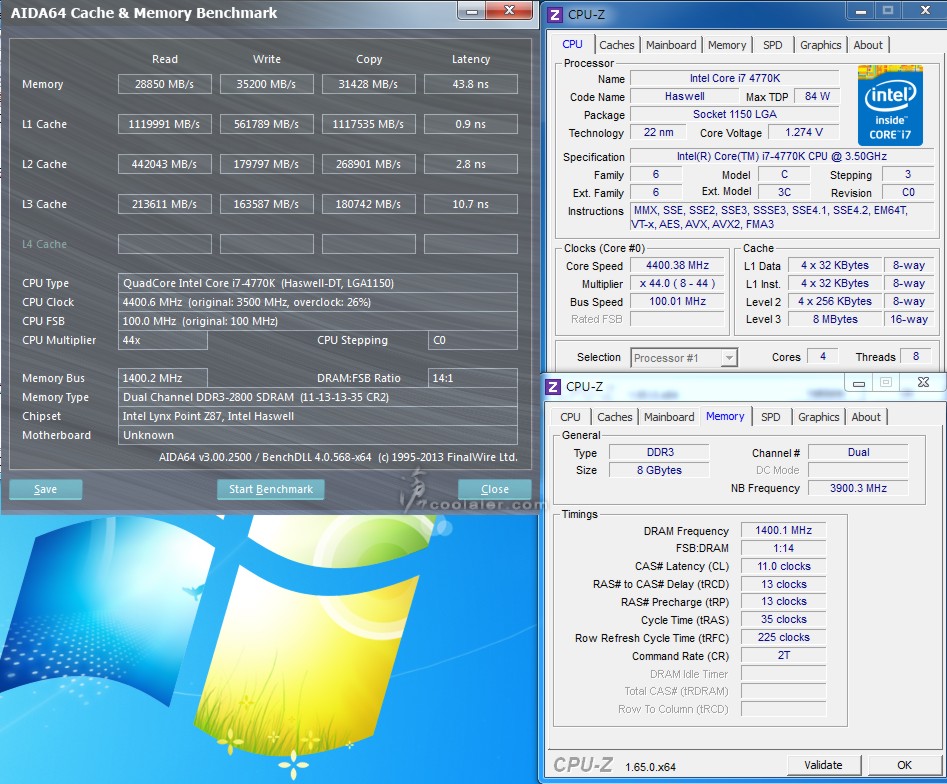The image size is (947, 784).
Task: Click the Bus Speed value 100.01 MHz
Action: pos(677,301)
